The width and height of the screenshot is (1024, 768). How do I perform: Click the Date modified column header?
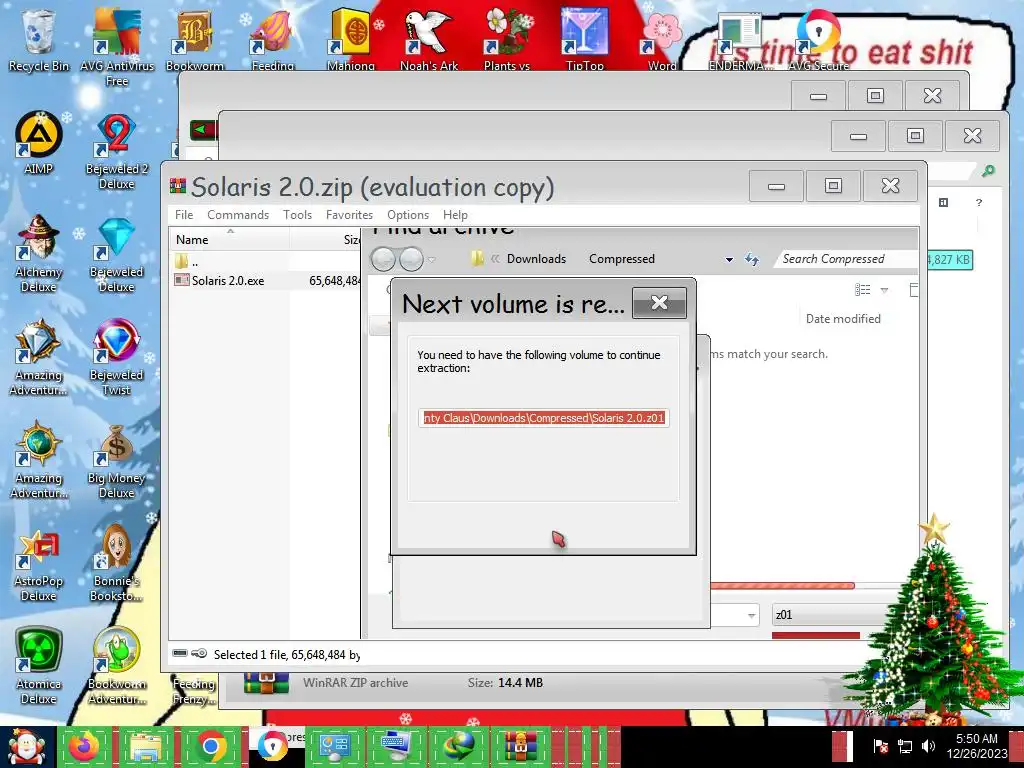point(843,319)
